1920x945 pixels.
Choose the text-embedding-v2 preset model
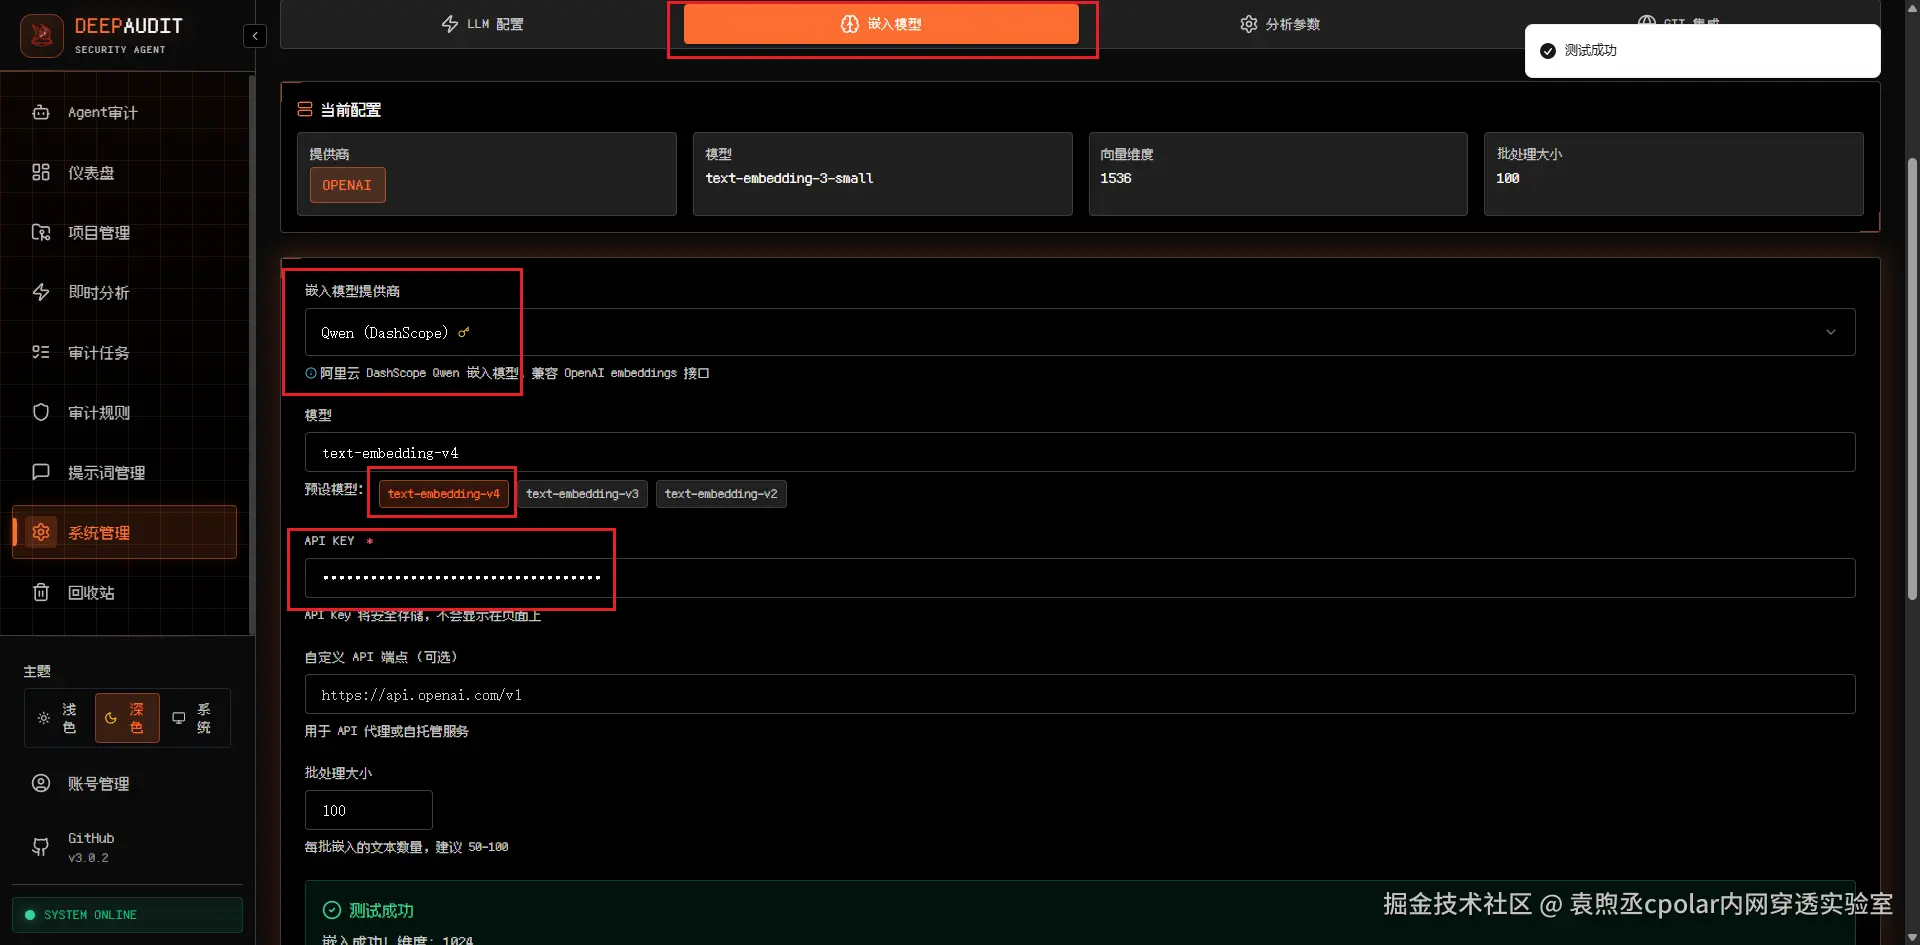point(721,494)
